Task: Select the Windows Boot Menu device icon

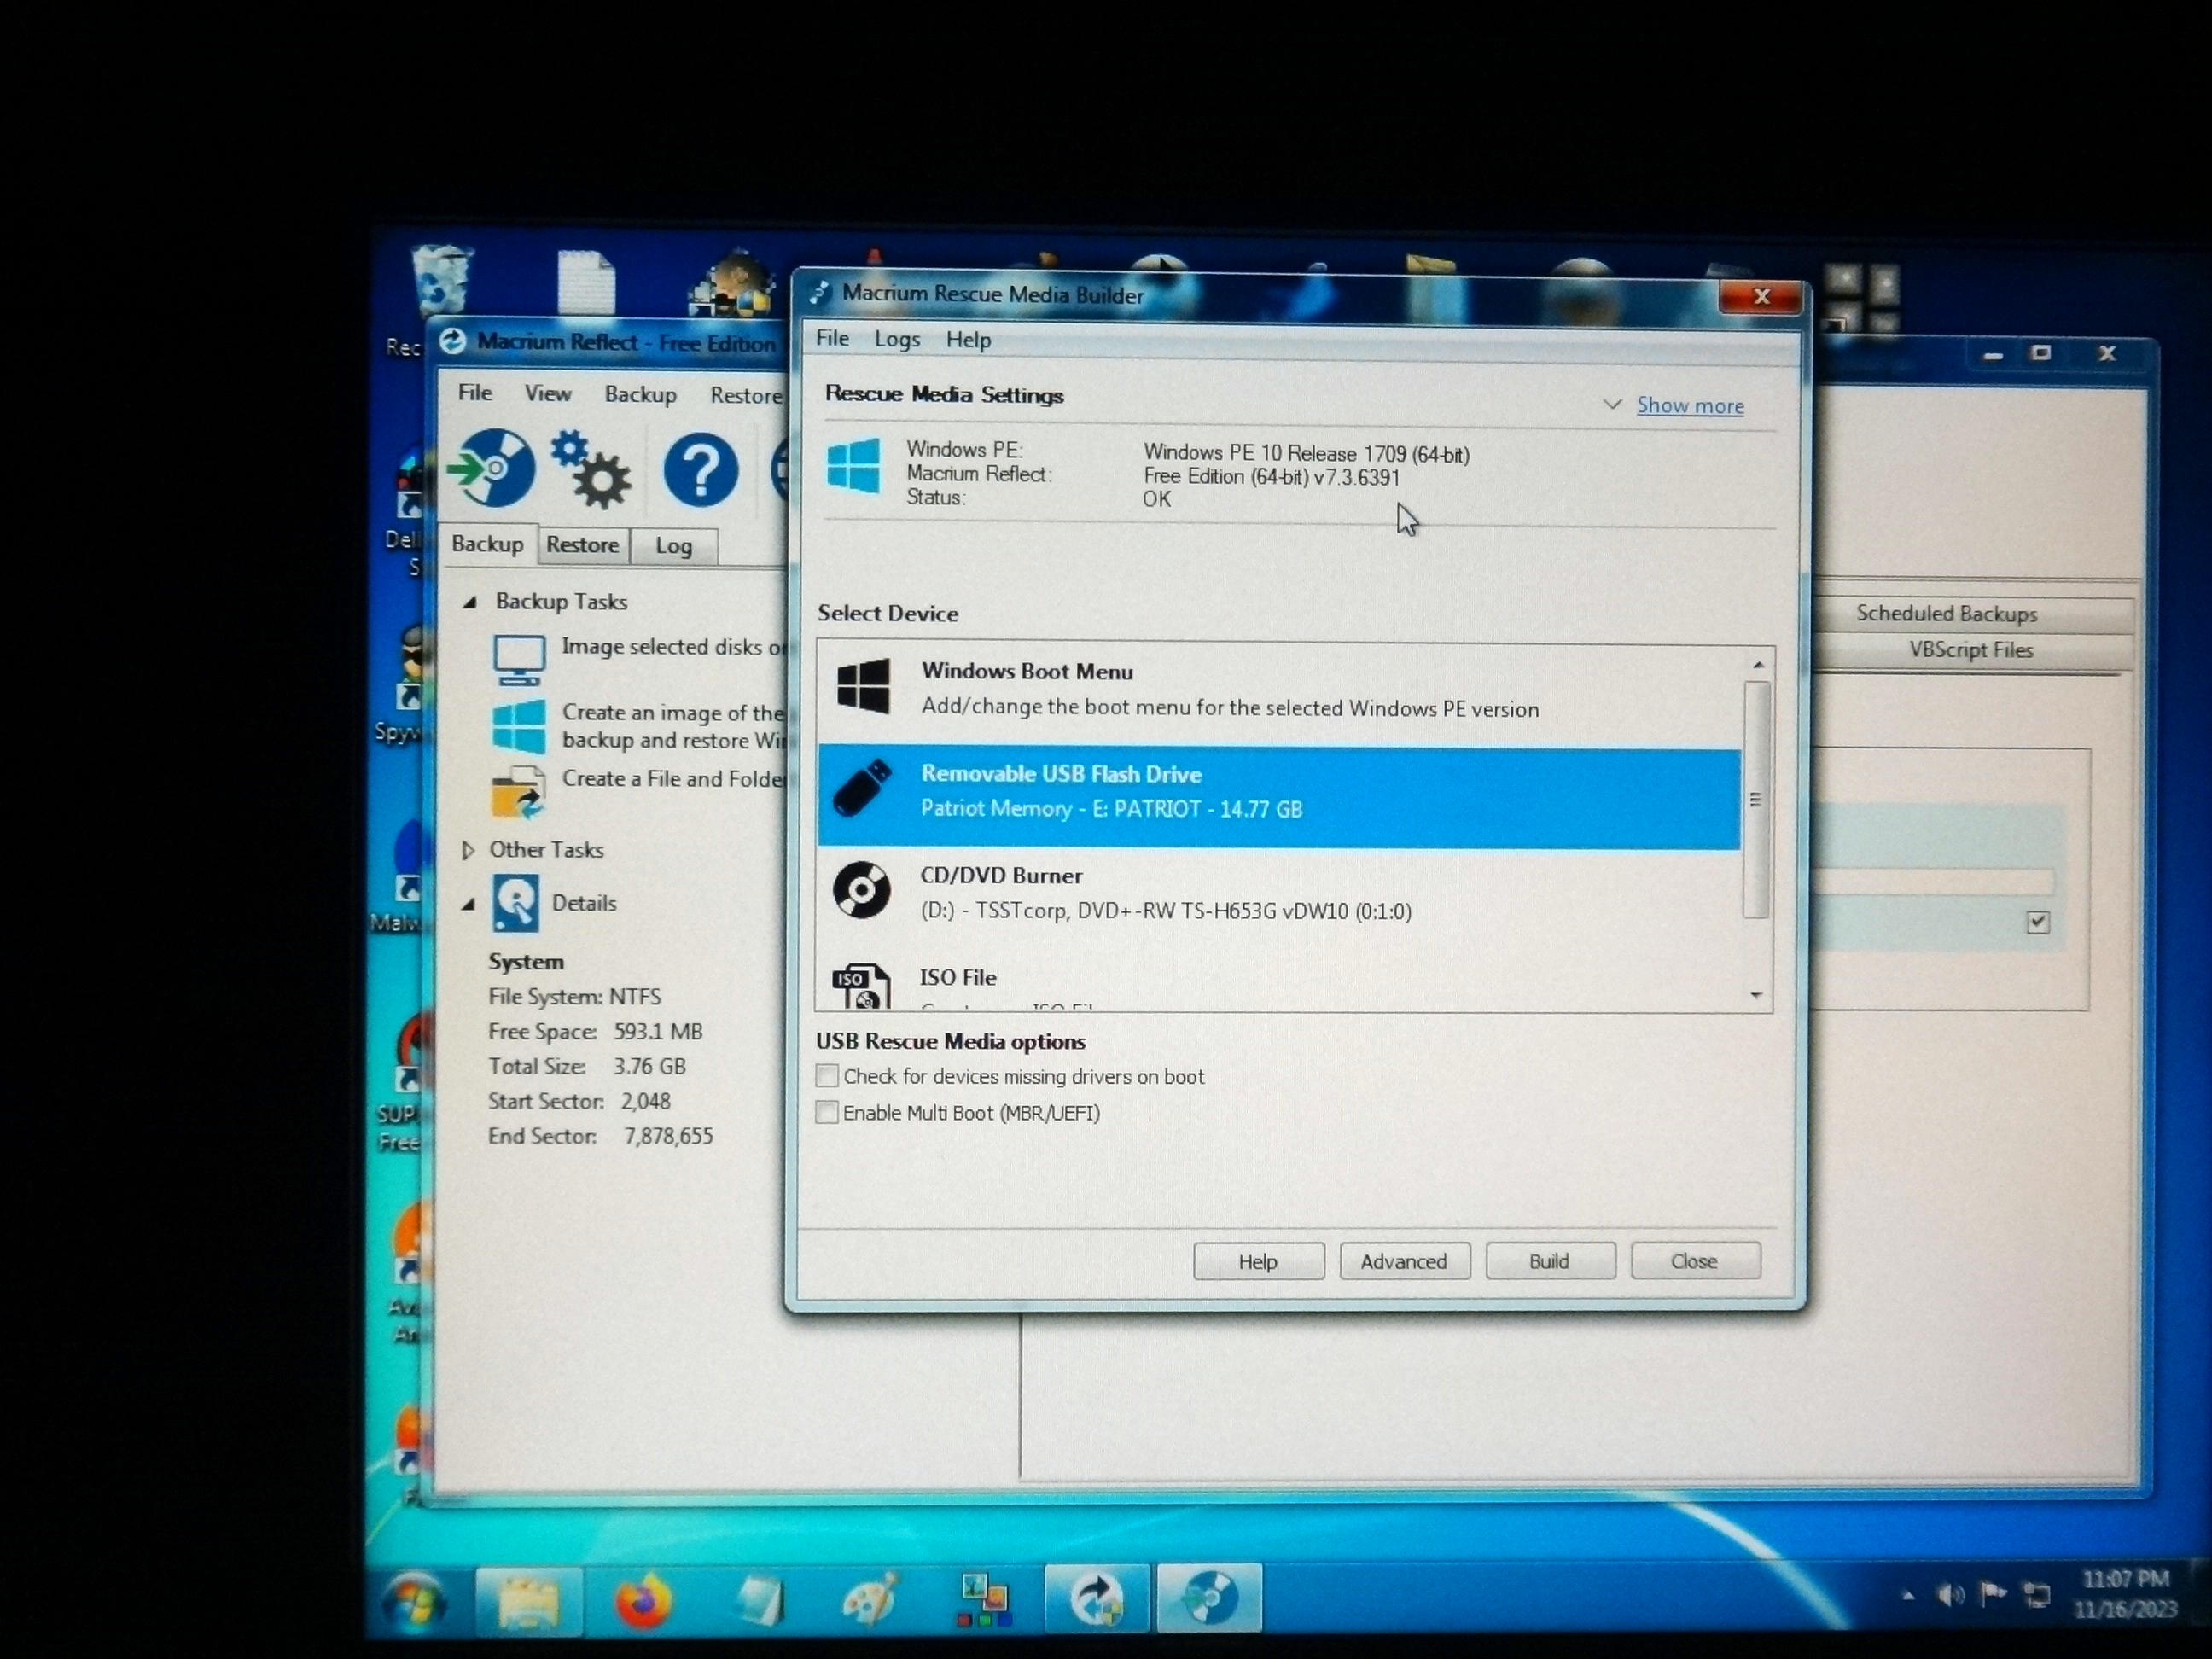Action: (862, 686)
